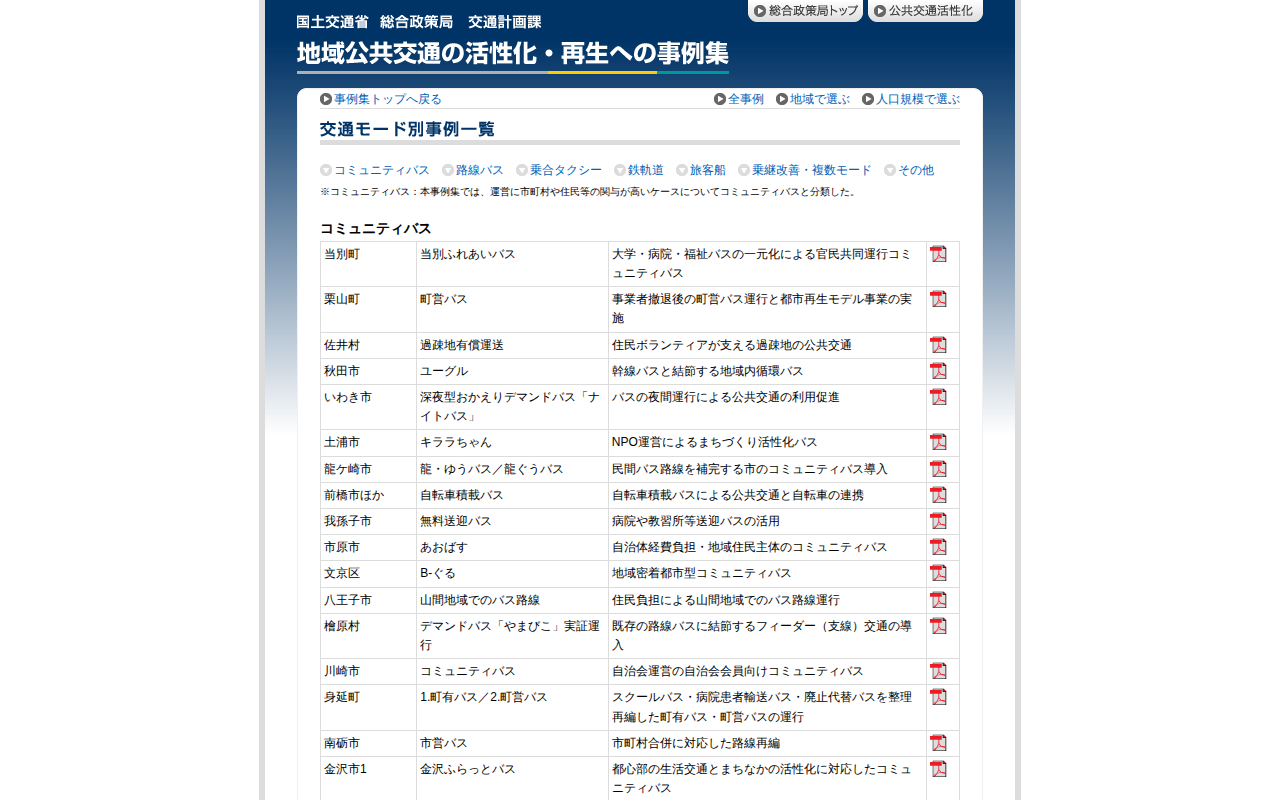Open PDF for 当別町 当別ふれあいバス

[938, 254]
